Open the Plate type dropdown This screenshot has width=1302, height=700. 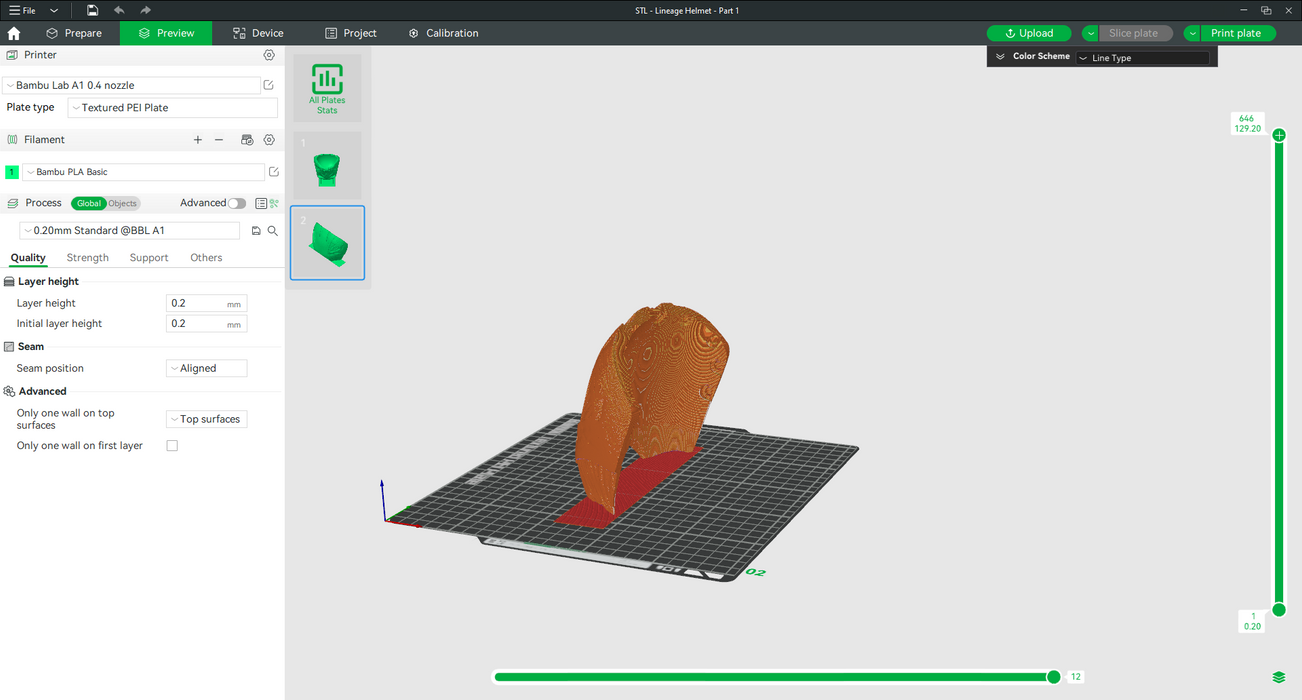point(172,108)
